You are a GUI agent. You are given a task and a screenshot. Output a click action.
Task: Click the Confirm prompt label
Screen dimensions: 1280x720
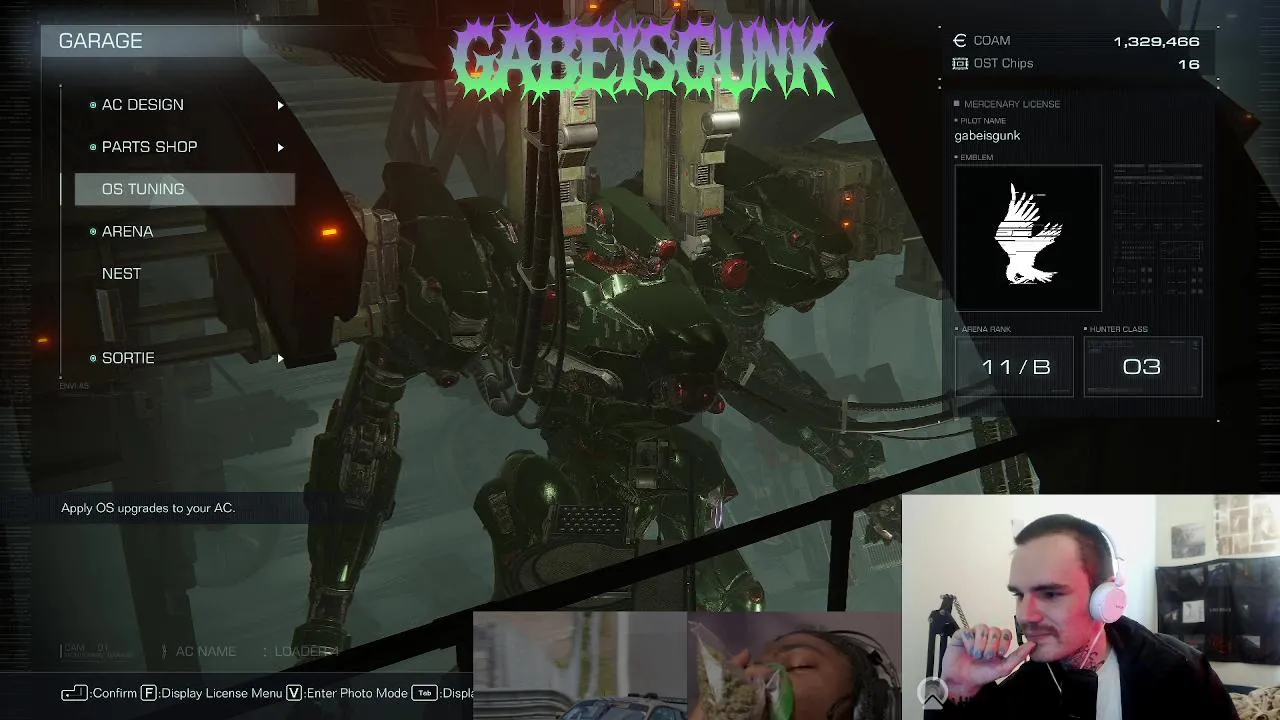pos(113,693)
